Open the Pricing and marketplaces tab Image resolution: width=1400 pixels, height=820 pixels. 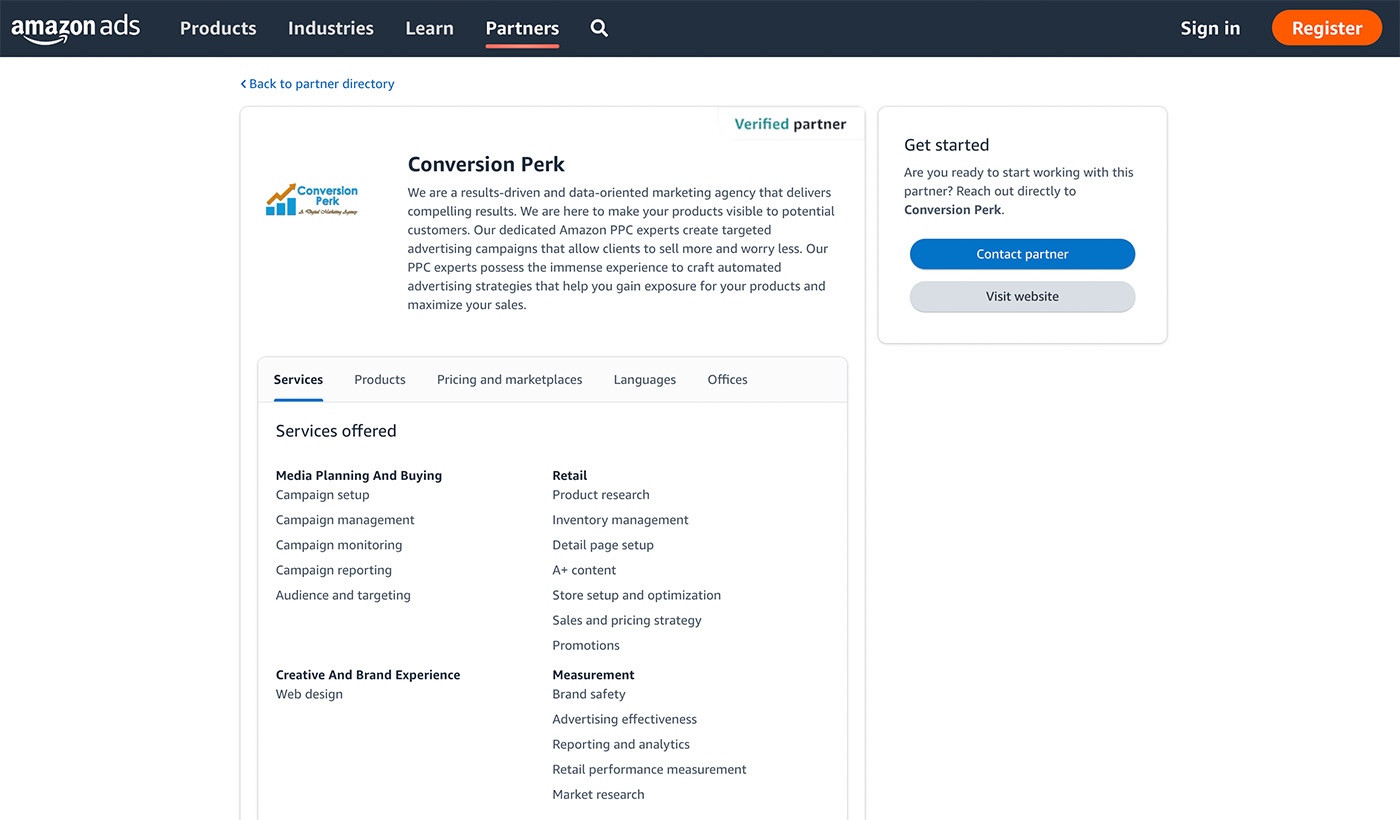click(x=509, y=379)
